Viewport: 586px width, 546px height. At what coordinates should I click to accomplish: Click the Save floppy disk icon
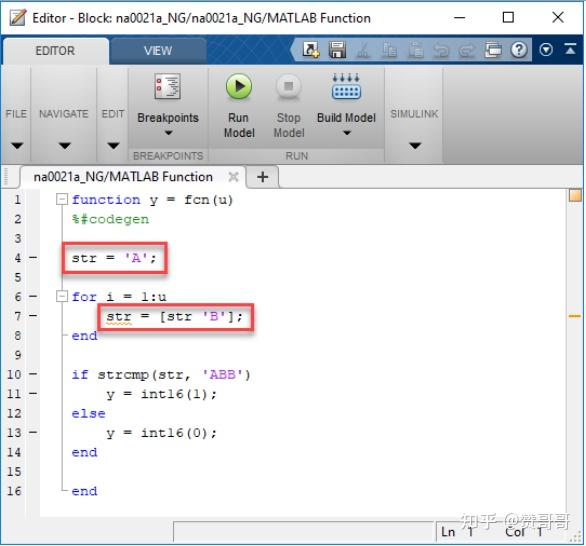tap(337, 49)
